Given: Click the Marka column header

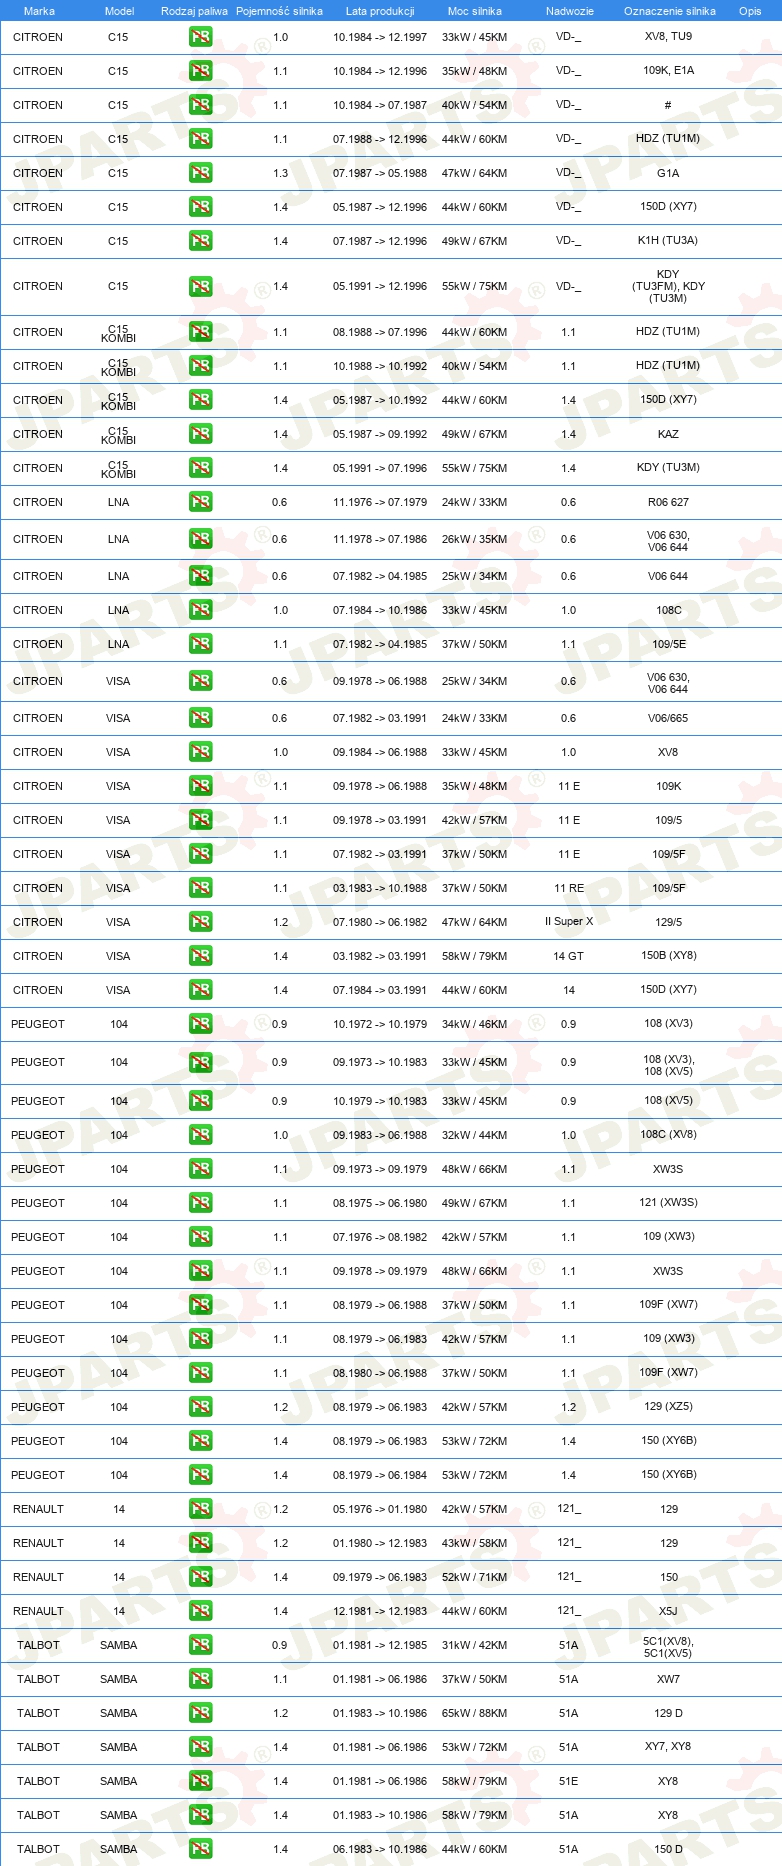Looking at the screenshot, I should (39, 11).
